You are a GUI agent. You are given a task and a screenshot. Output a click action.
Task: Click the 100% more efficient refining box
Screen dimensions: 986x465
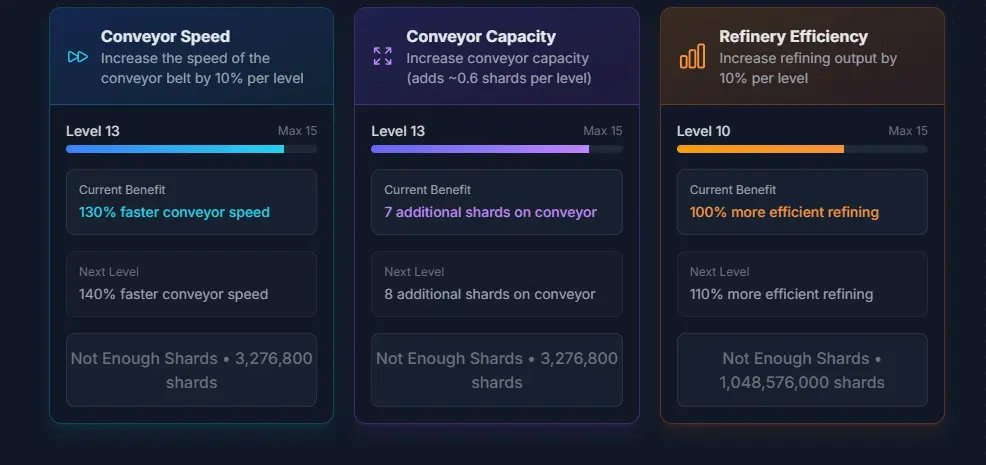pyautogui.click(x=802, y=202)
